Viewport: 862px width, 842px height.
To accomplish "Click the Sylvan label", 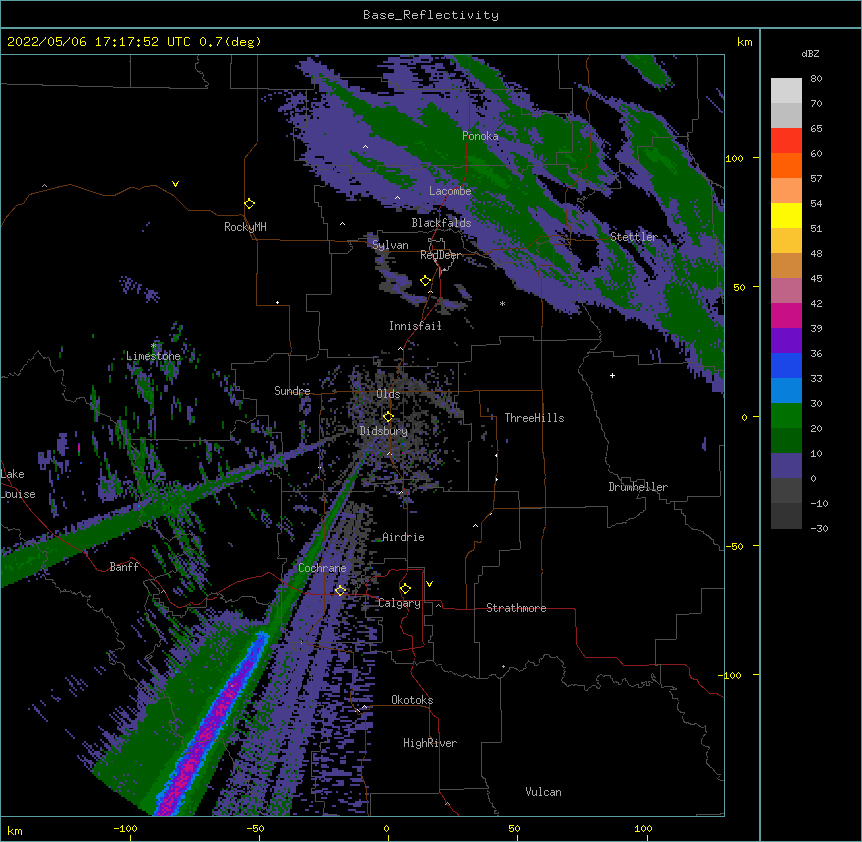I will (390, 245).
